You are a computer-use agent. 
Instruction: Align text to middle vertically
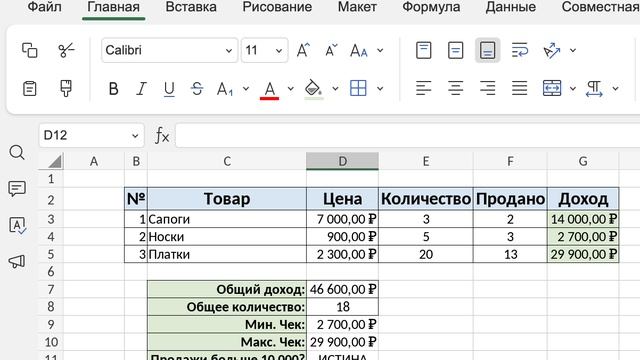(456, 51)
